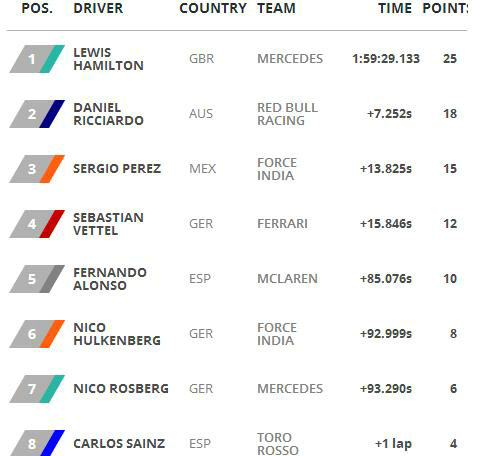Image resolution: width=477 pixels, height=456 pixels.
Task: Sort by the DRIVER column header
Action: pos(98,8)
